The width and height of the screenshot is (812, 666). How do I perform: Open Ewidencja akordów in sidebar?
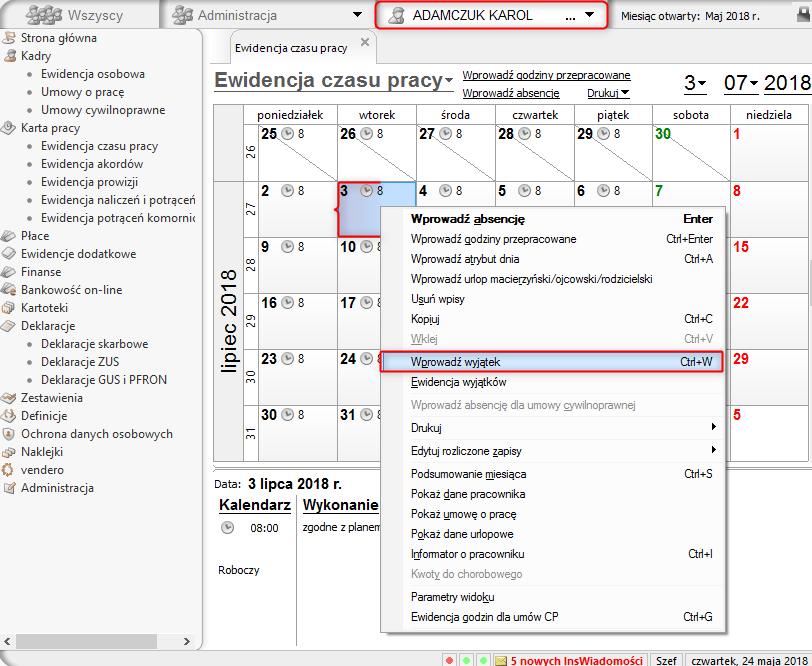[92, 164]
